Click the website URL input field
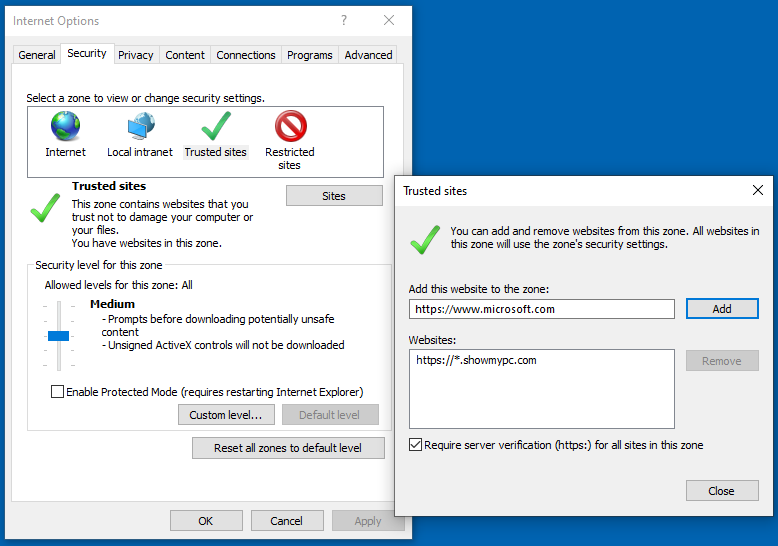 tap(541, 309)
